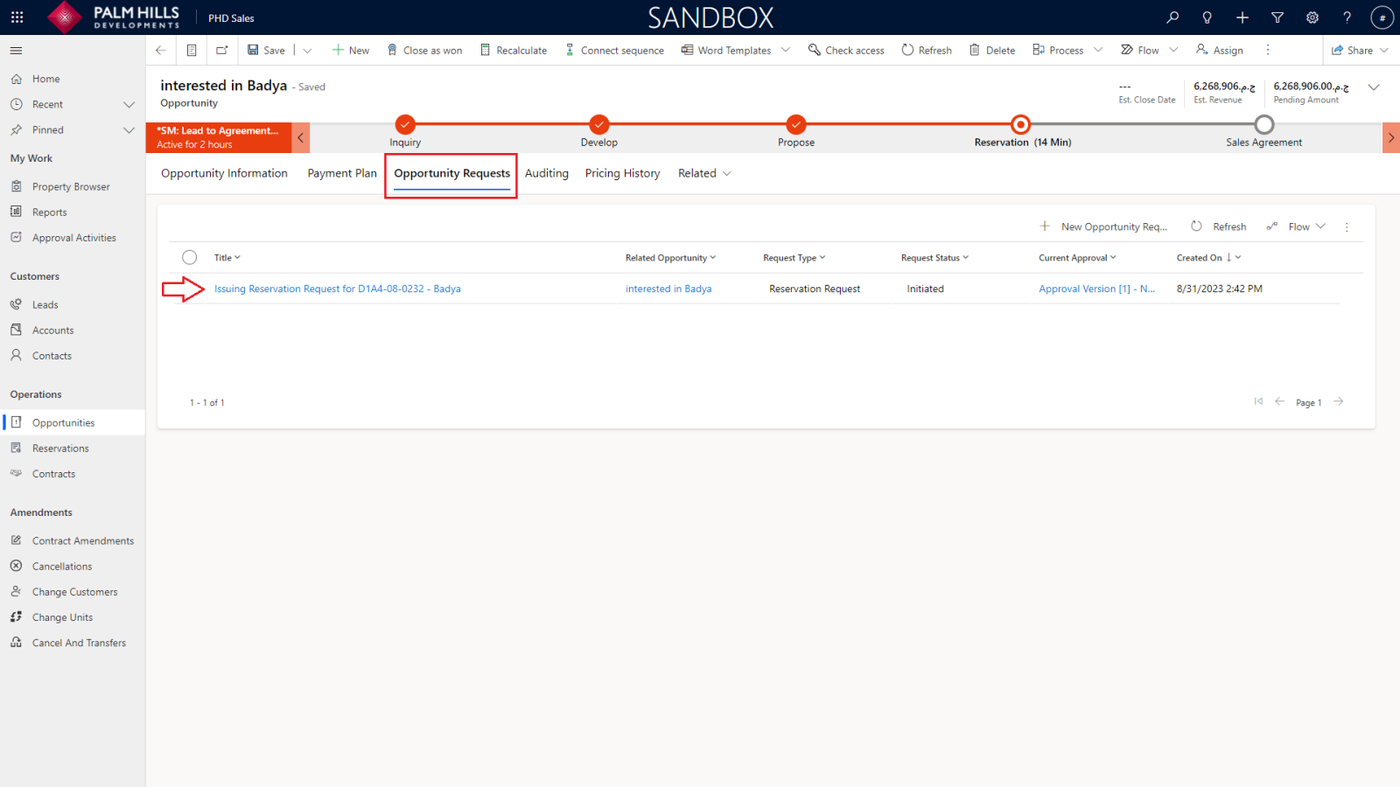
Task: Toggle select all rows circle
Action: (x=189, y=258)
